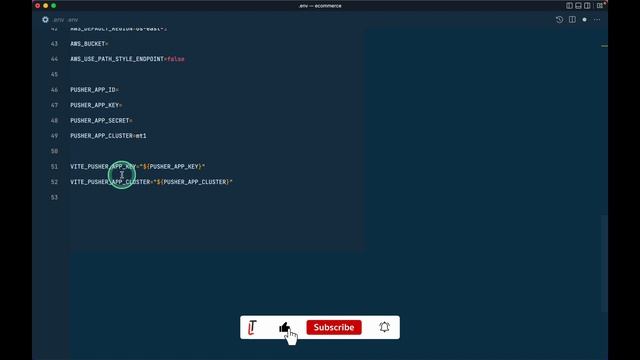Image resolution: width=640 pixels, height=360 pixels.
Task: Click the red Subscribe button
Action: pos(334,327)
